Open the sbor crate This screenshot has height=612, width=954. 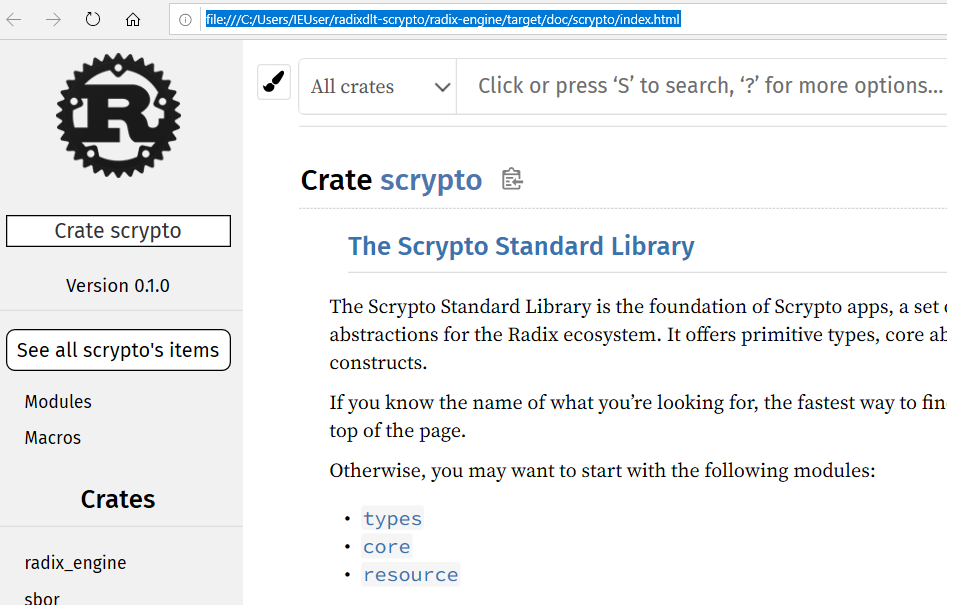pos(42,599)
